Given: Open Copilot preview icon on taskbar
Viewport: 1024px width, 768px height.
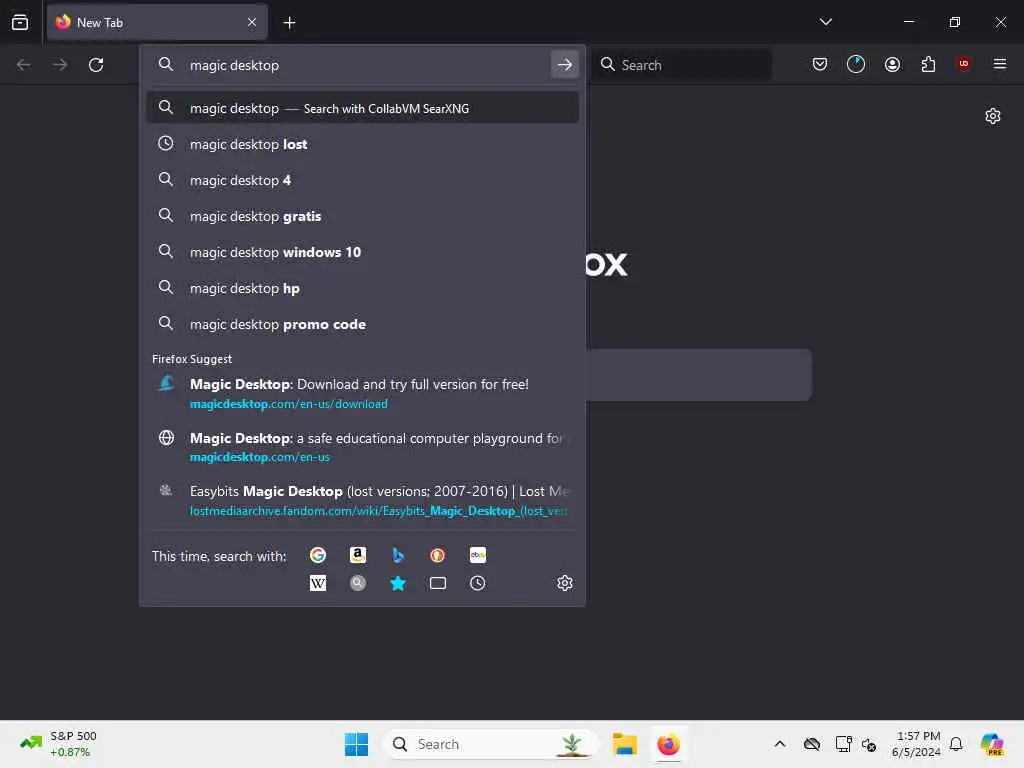Looking at the screenshot, I should (992, 744).
